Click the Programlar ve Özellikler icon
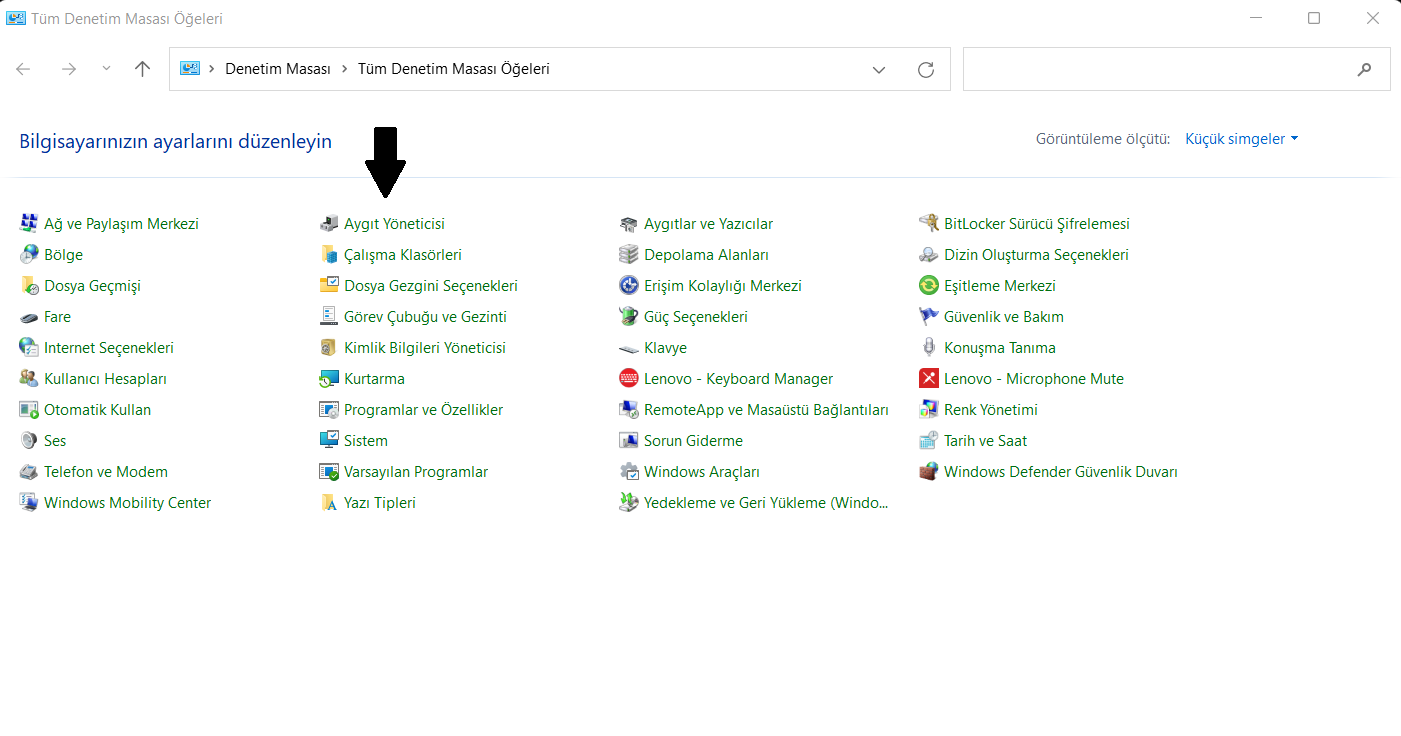Viewport: 1401px width, 736px height. point(328,410)
